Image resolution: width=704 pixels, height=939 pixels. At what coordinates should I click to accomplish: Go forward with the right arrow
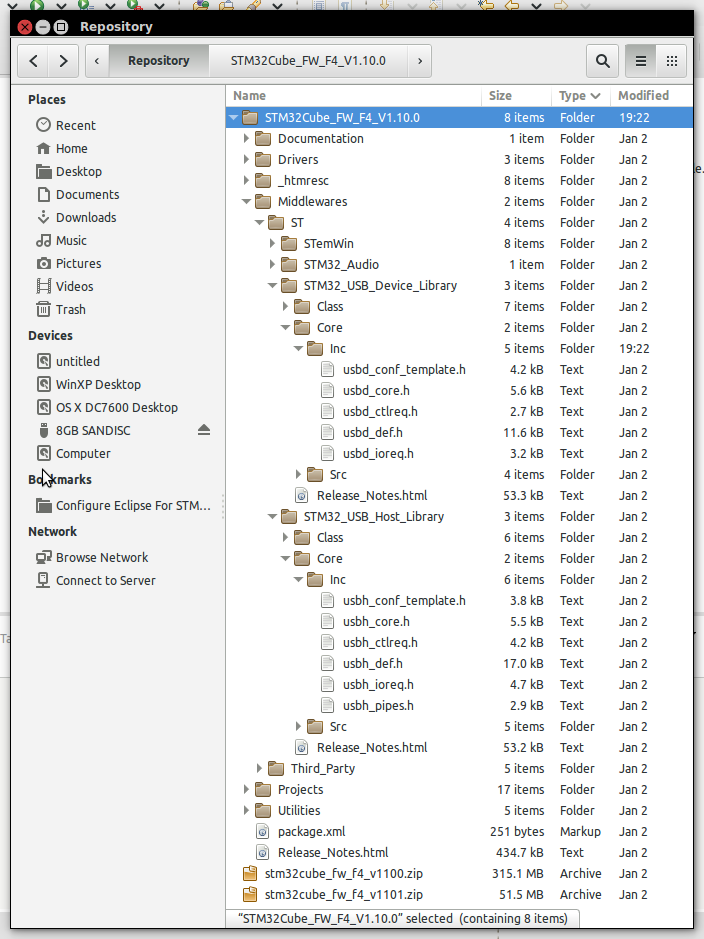[x=63, y=61]
